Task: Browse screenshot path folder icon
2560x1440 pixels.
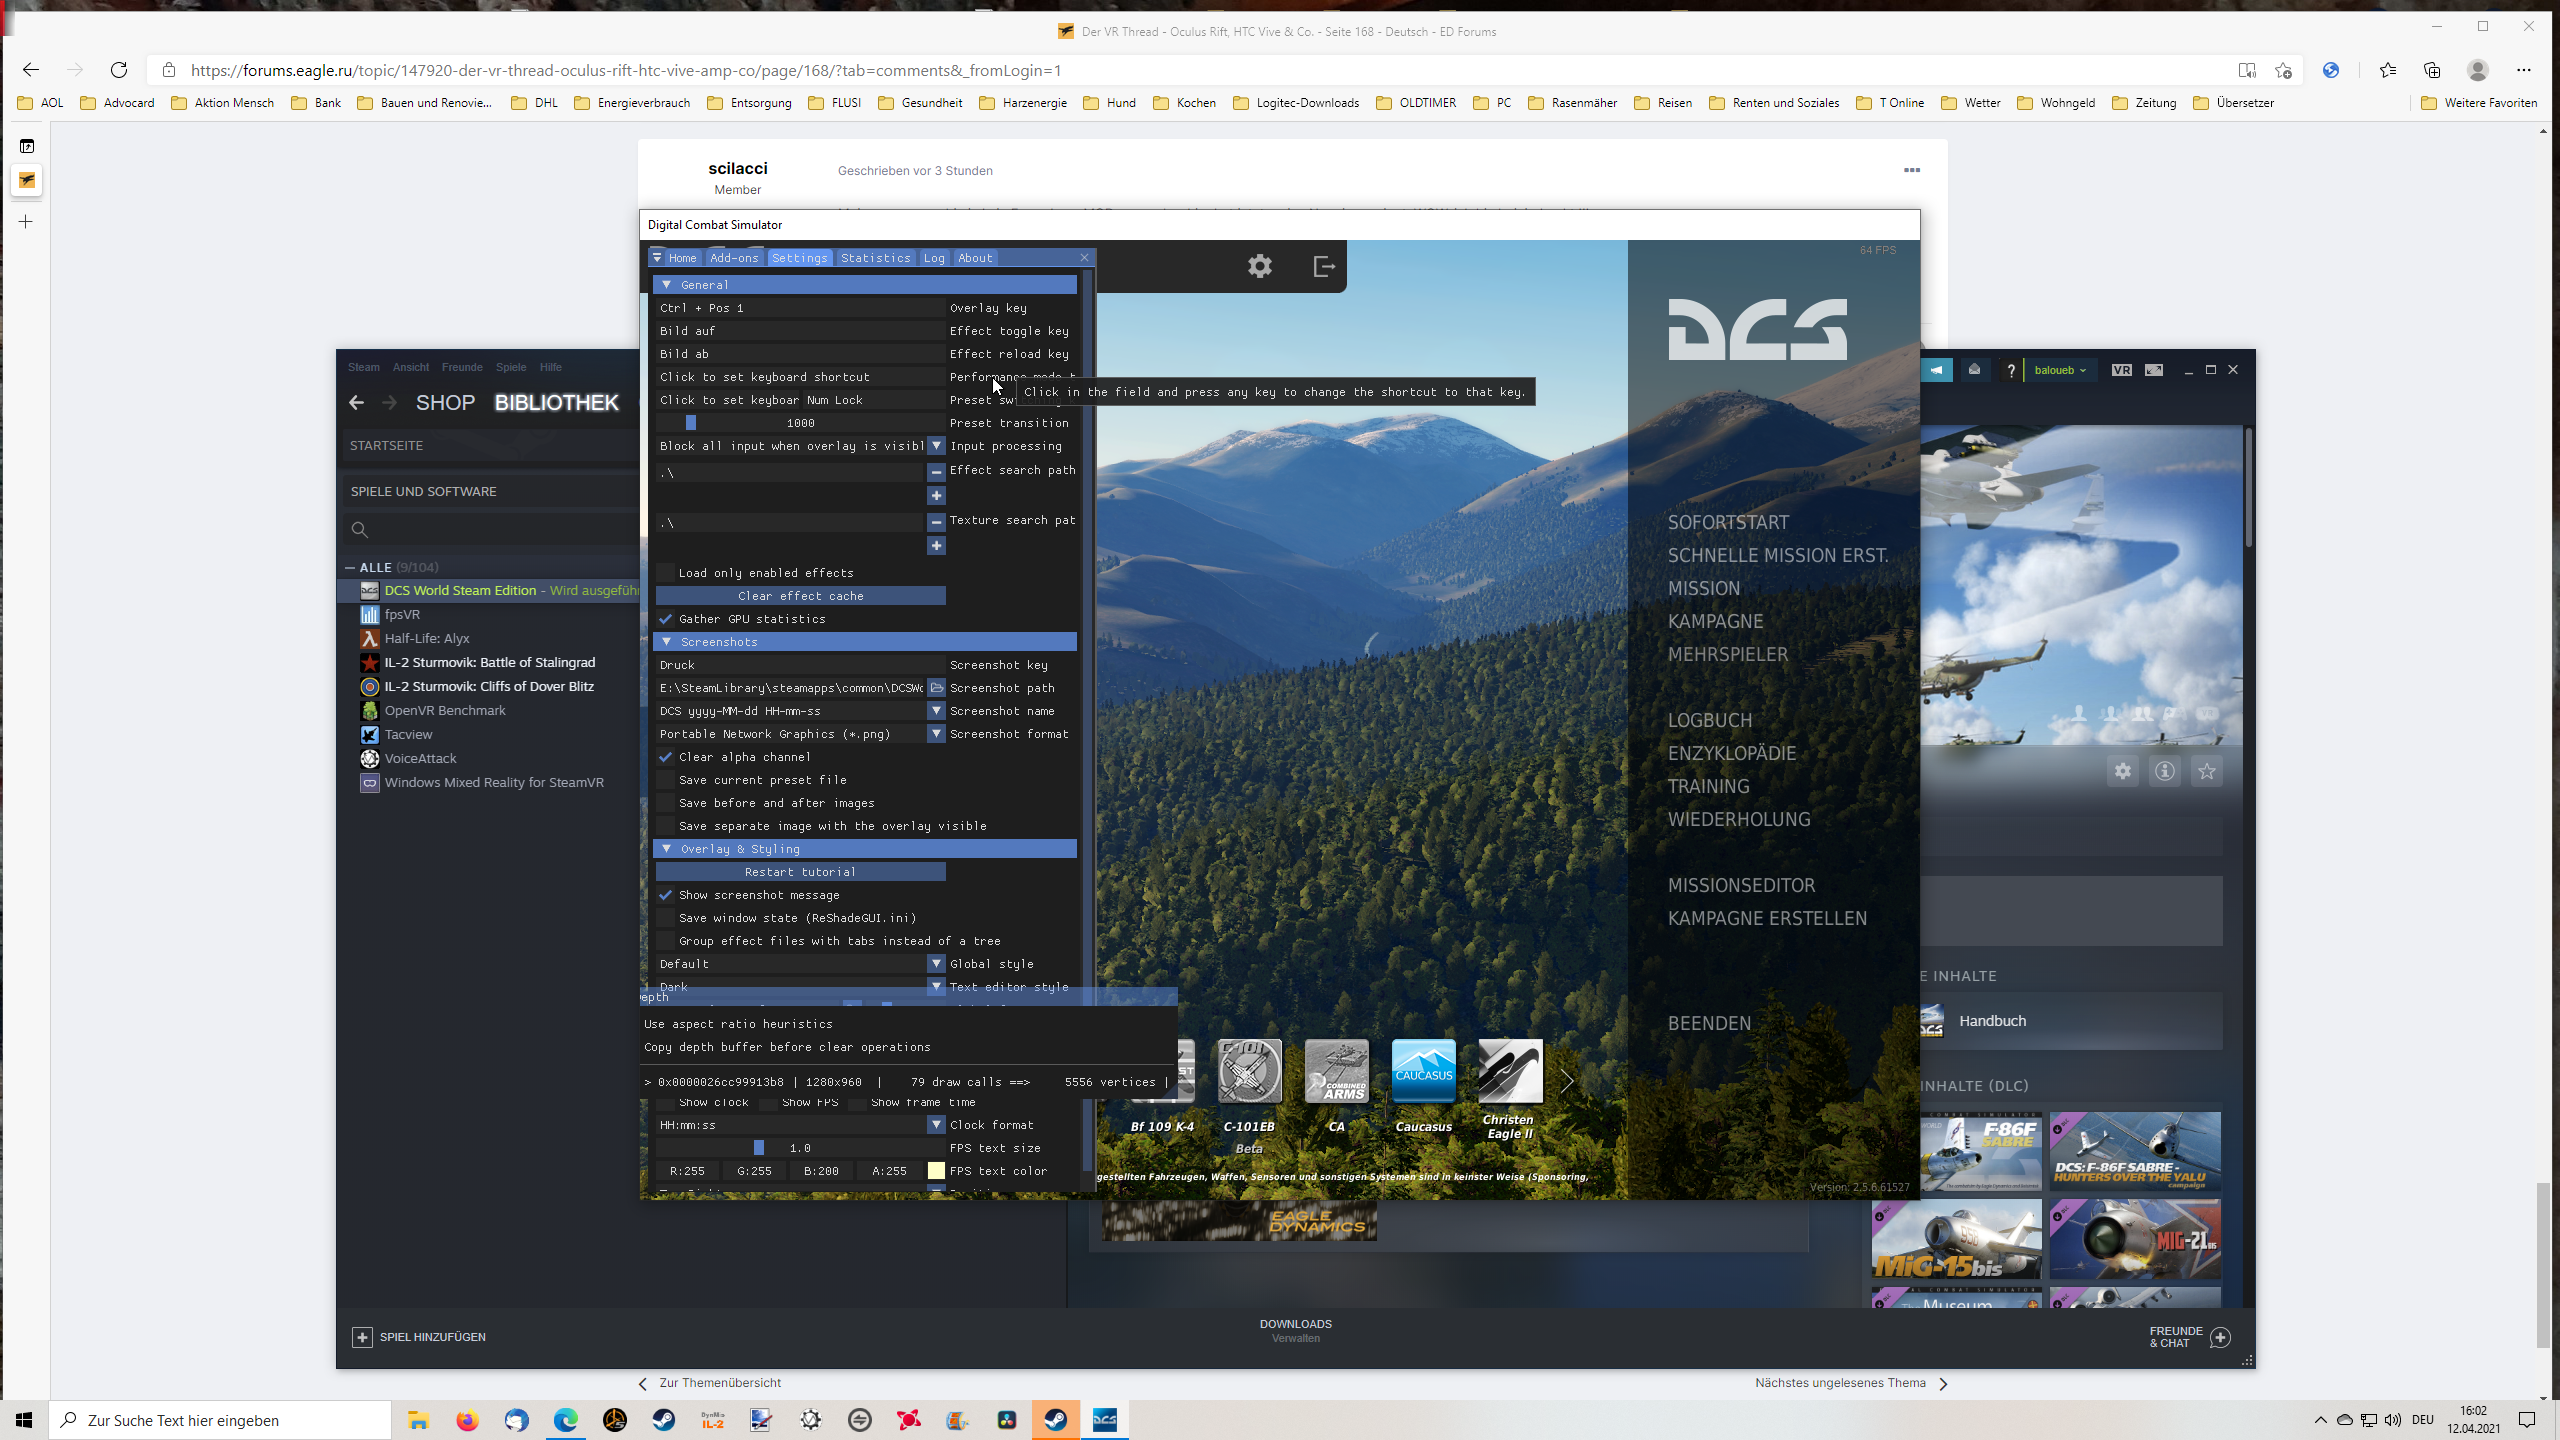Action: [x=936, y=688]
